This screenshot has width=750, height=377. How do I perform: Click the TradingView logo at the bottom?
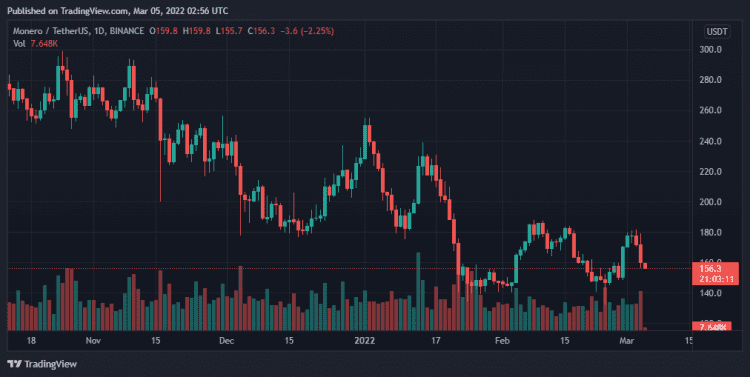[42, 364]
